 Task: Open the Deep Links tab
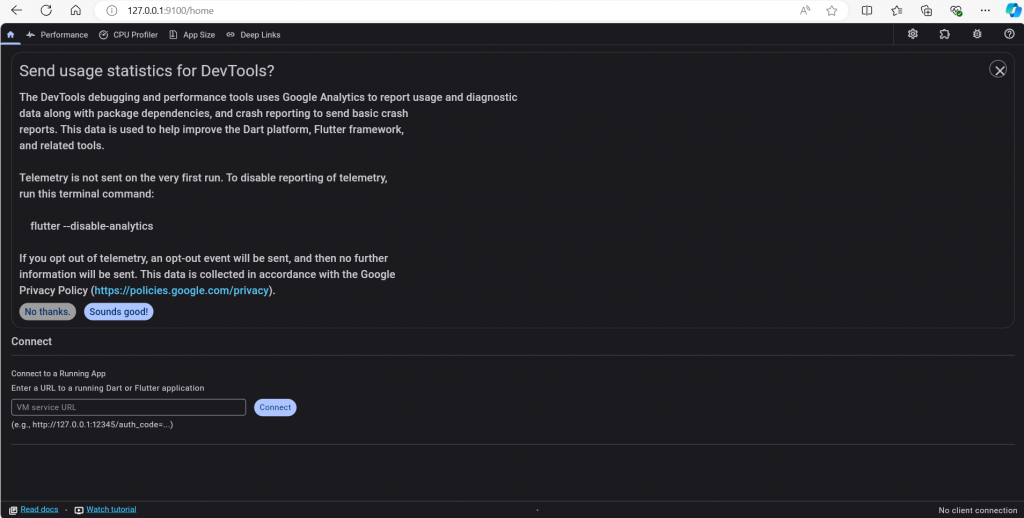(x=253, y=35)
